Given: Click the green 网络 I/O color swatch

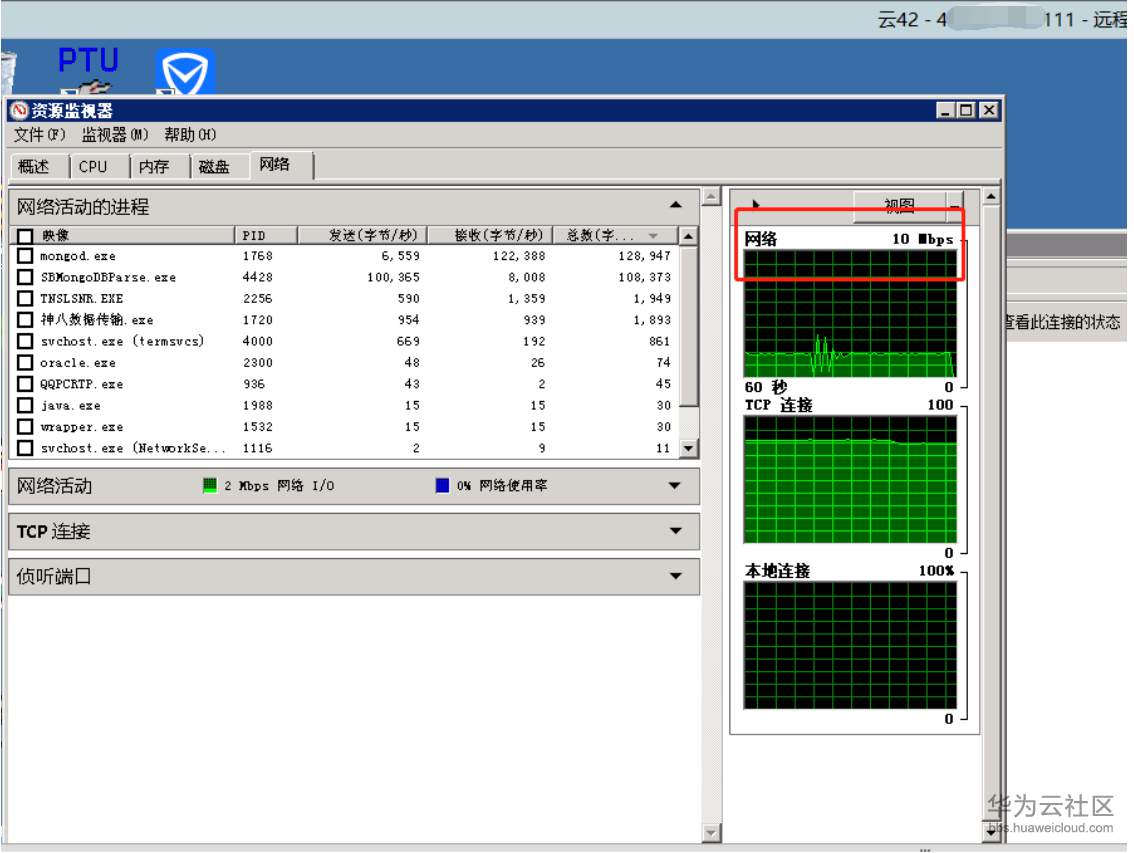Looking at the screenshot, I should pos(210,485).
